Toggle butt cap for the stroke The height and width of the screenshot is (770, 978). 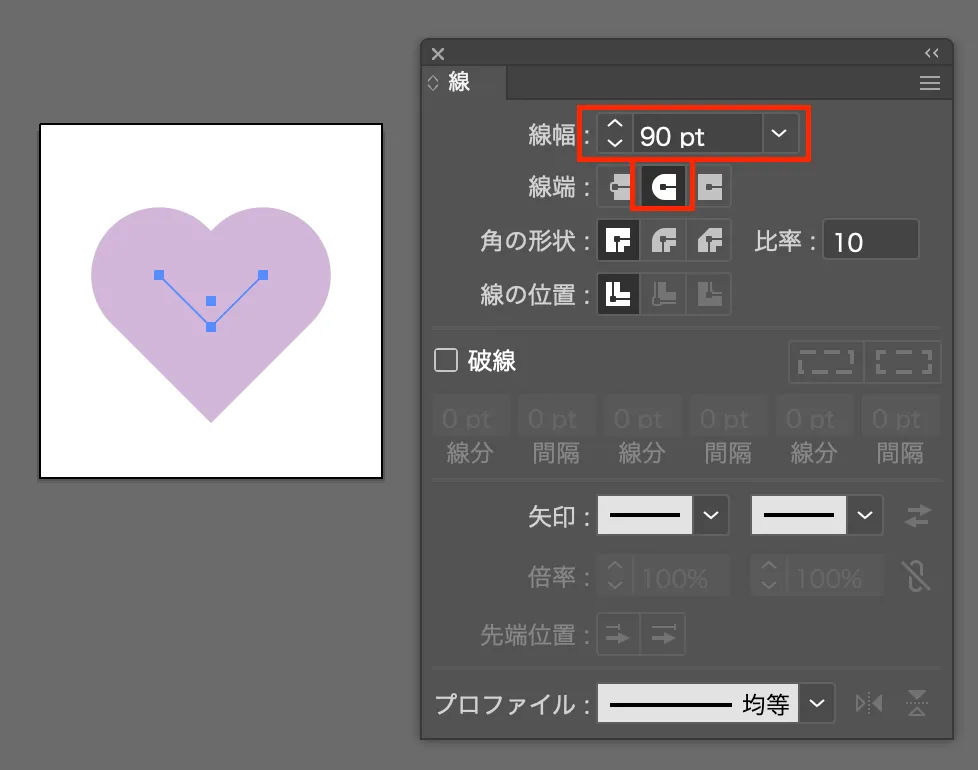(620, 186)
